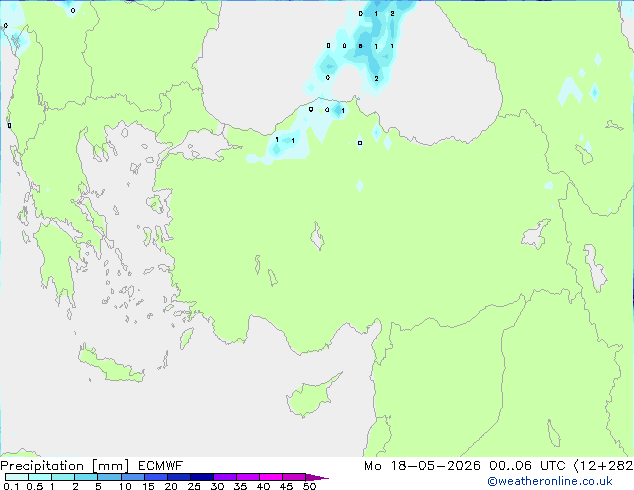This screenshot has height=490, width=634.
Task: Click the 'ECMWF' model label
Action: coord(161,466)
